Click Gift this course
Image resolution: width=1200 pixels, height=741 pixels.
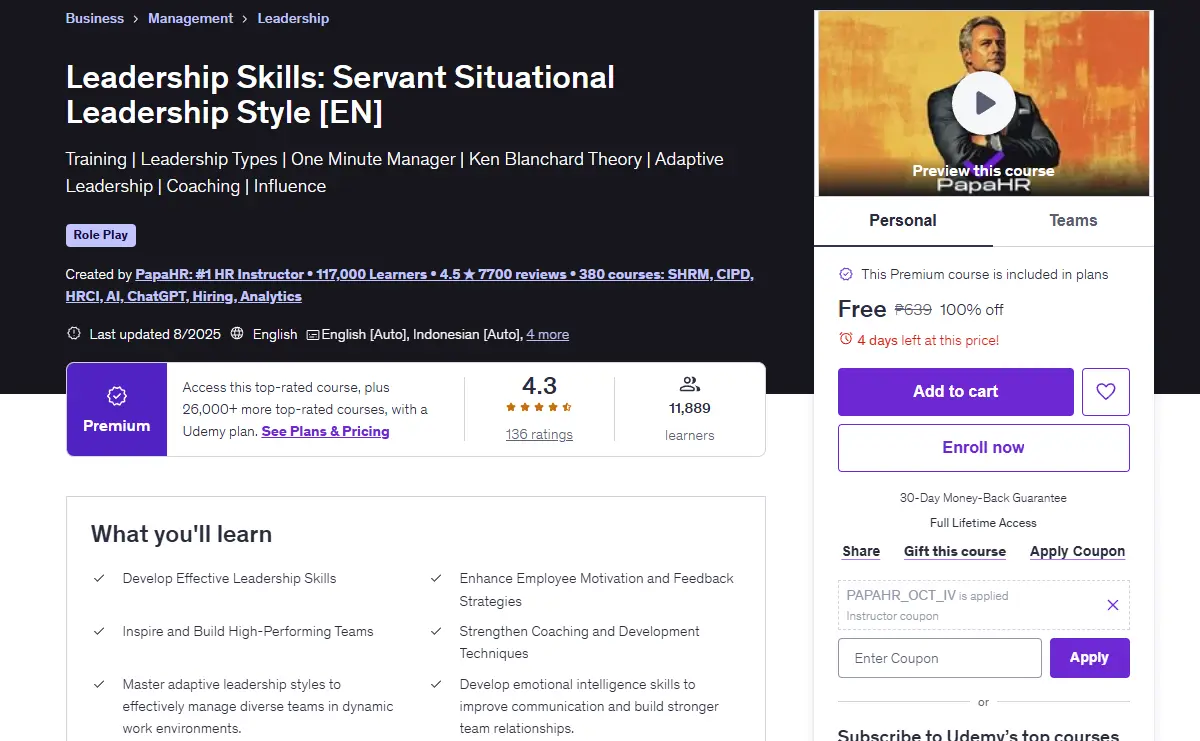tap(955, 551)
